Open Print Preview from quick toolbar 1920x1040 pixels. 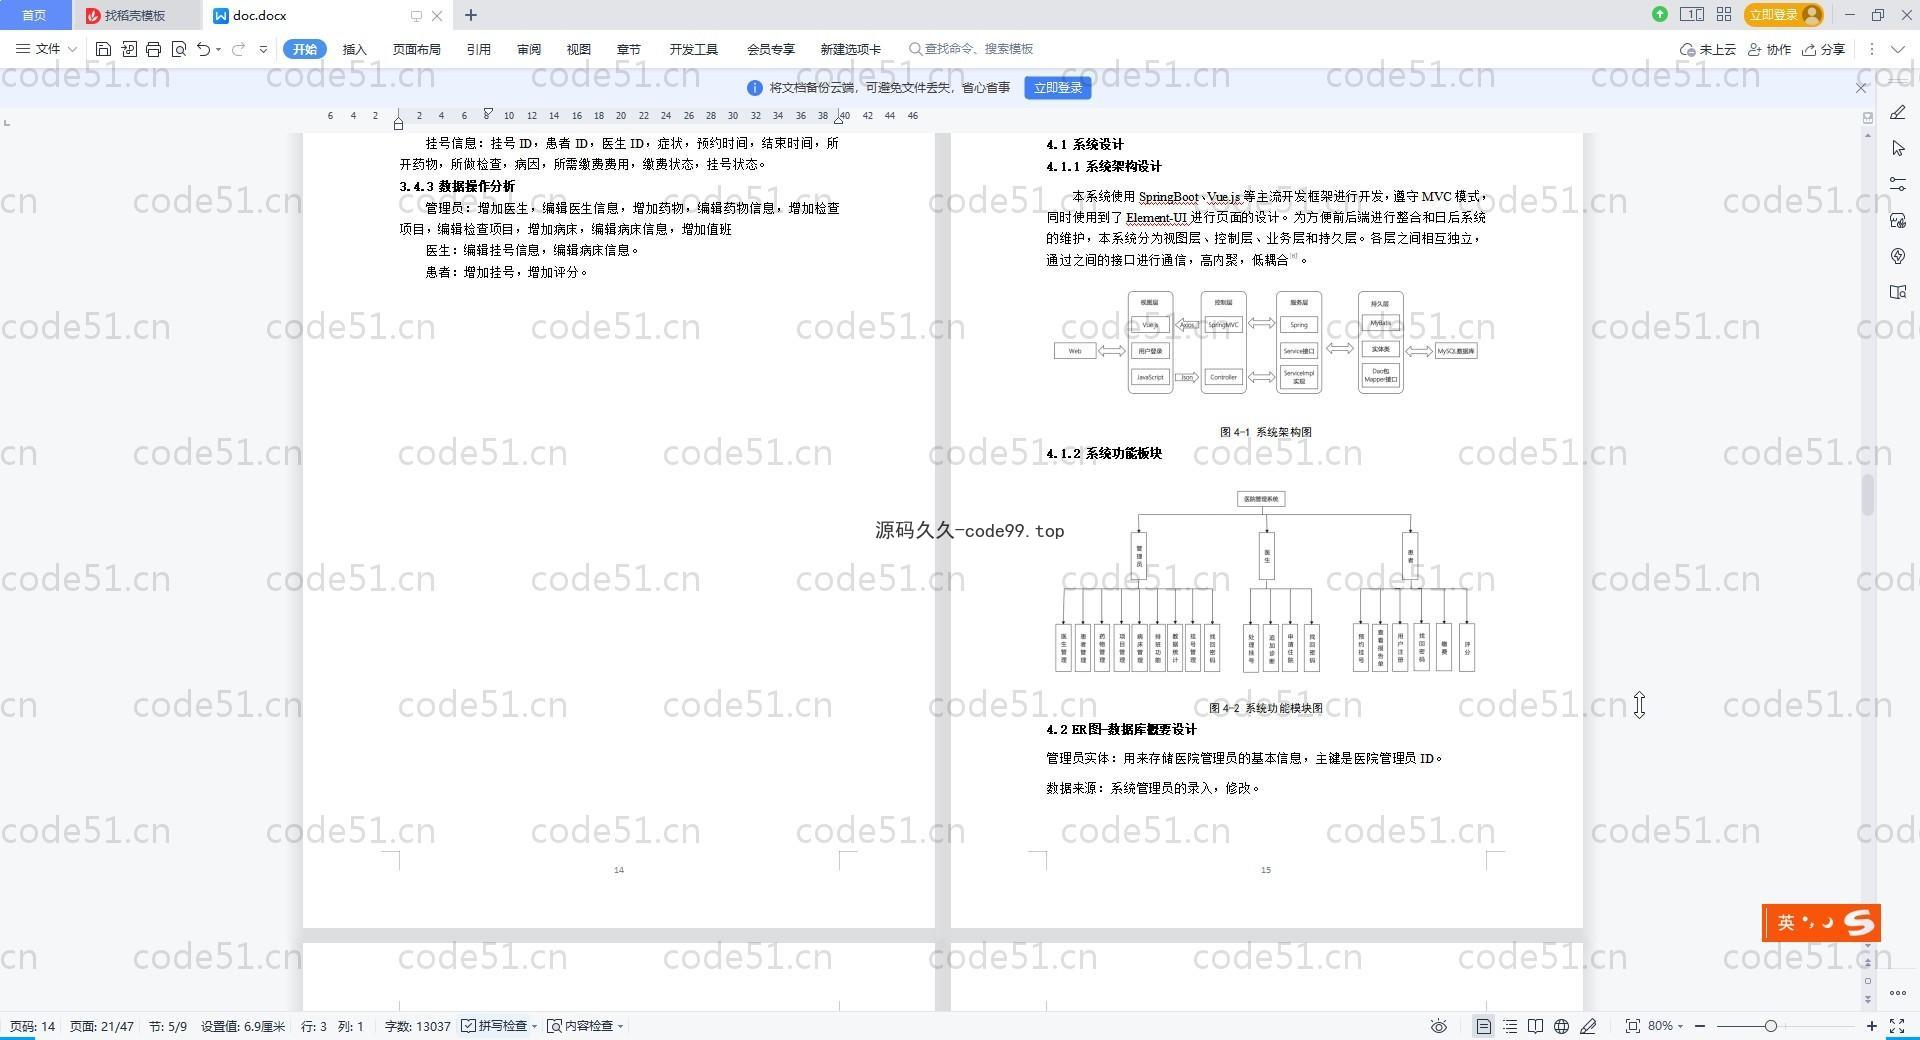pos(179,49)
